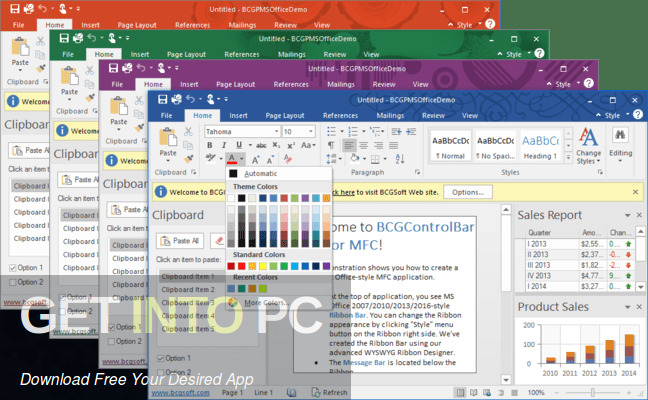Screen dimensions: 648x400
Task: Click the Bullets list icon in Paragraph group
Action: click(x=331, y=131)
